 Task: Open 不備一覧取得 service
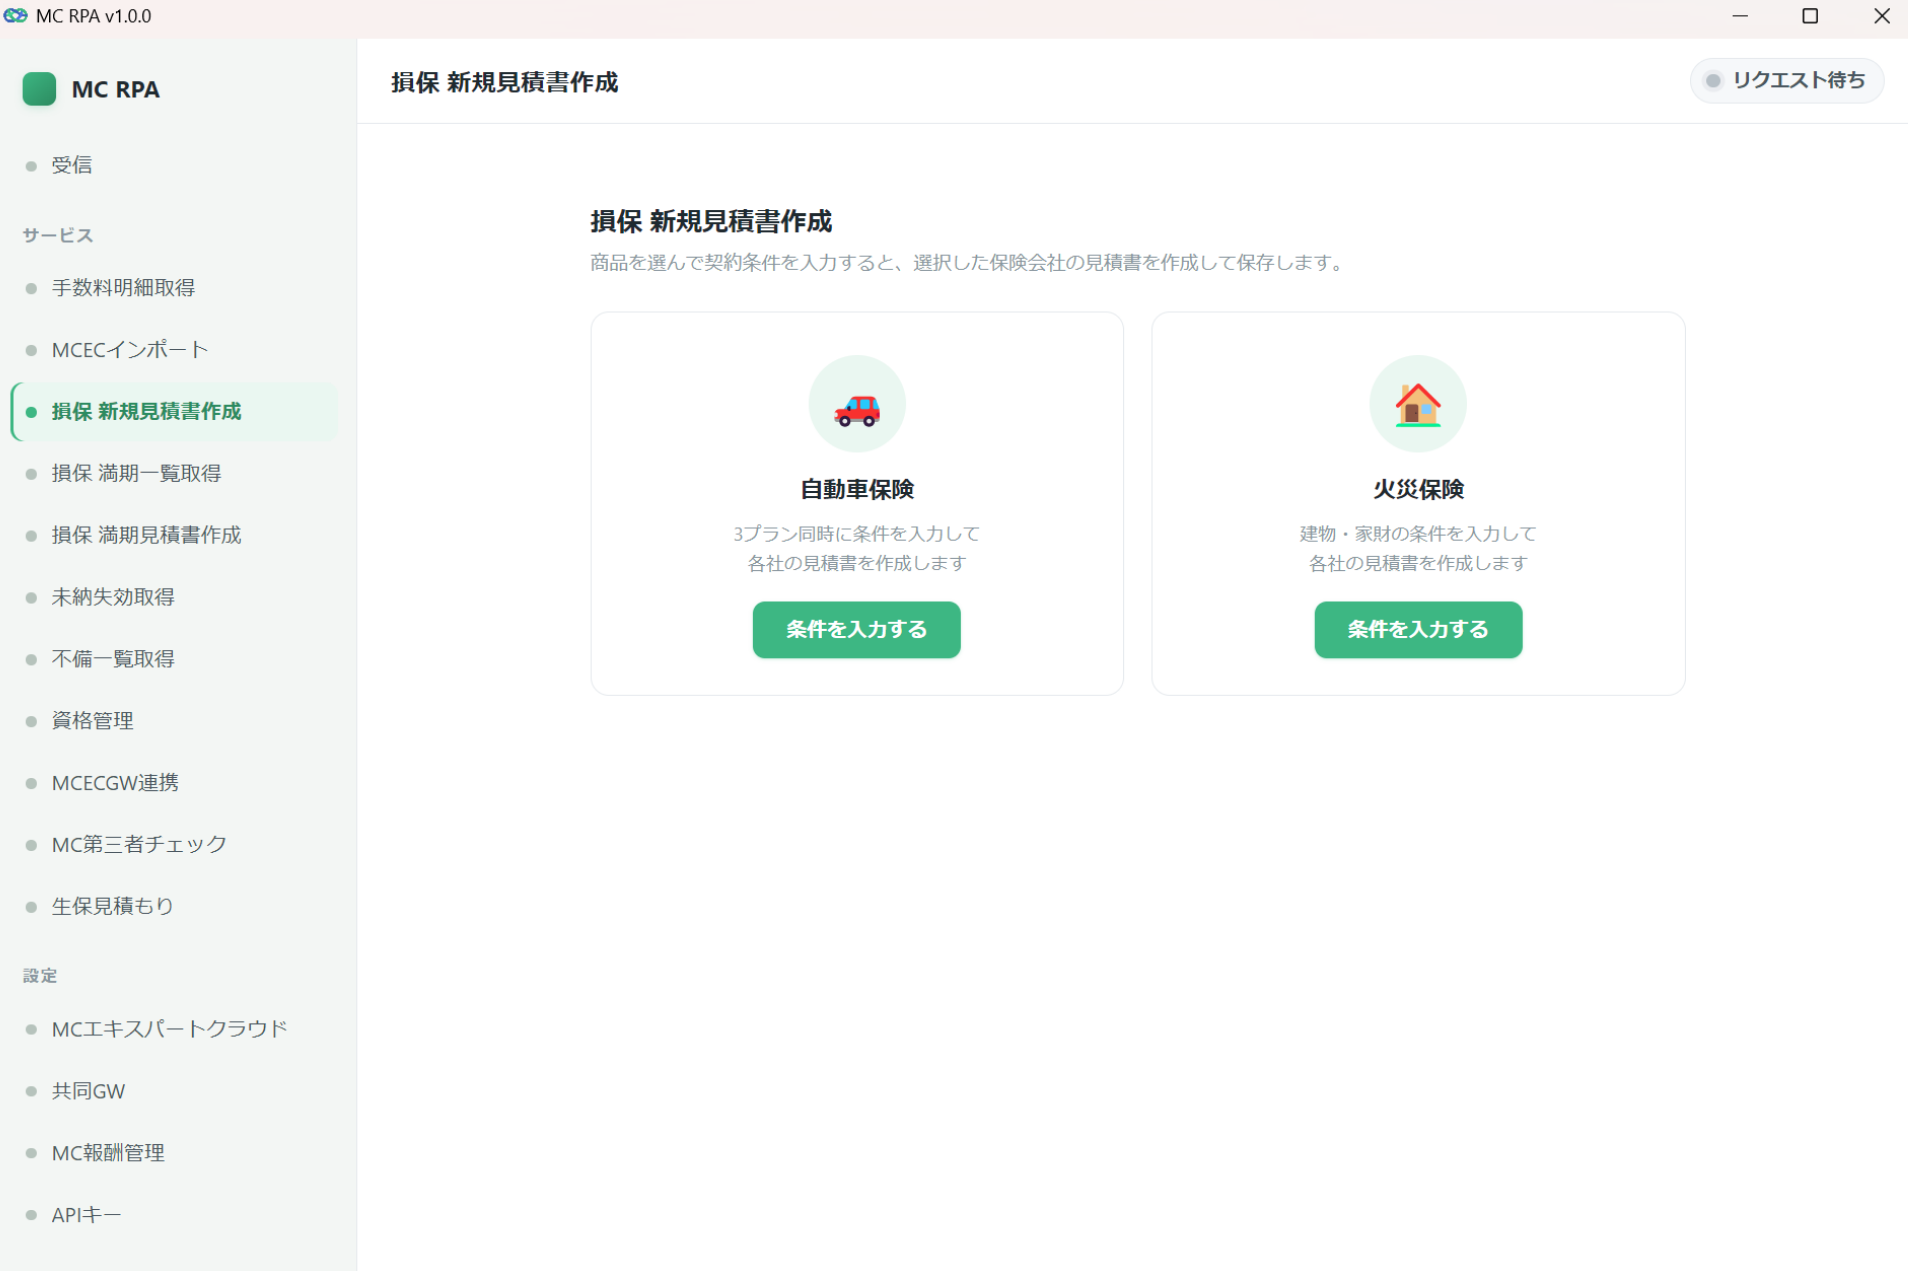pos(174,659)
